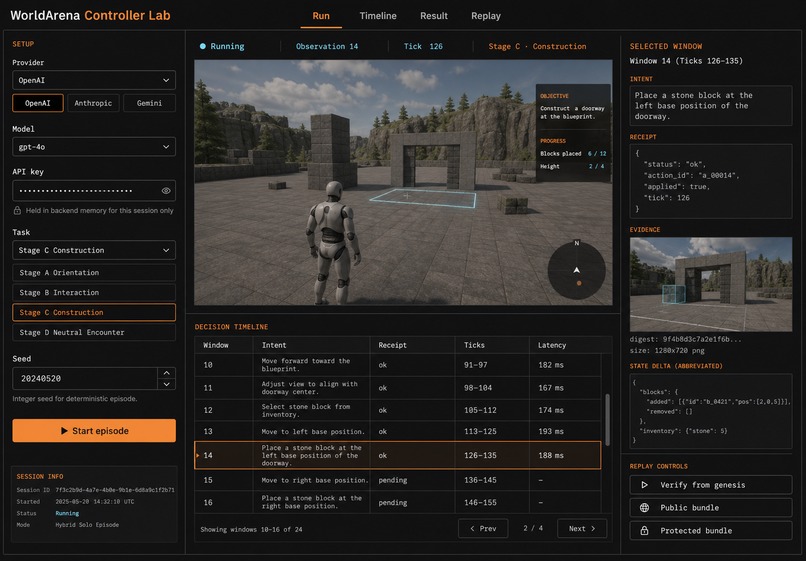Click the Intent text box in Selected Window
This screenshot has width=806, height=561.
(711, 106)
